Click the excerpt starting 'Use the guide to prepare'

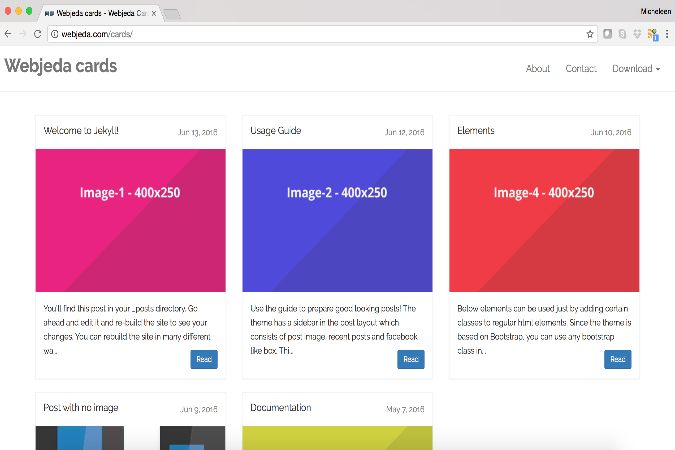tap(334, 329)
